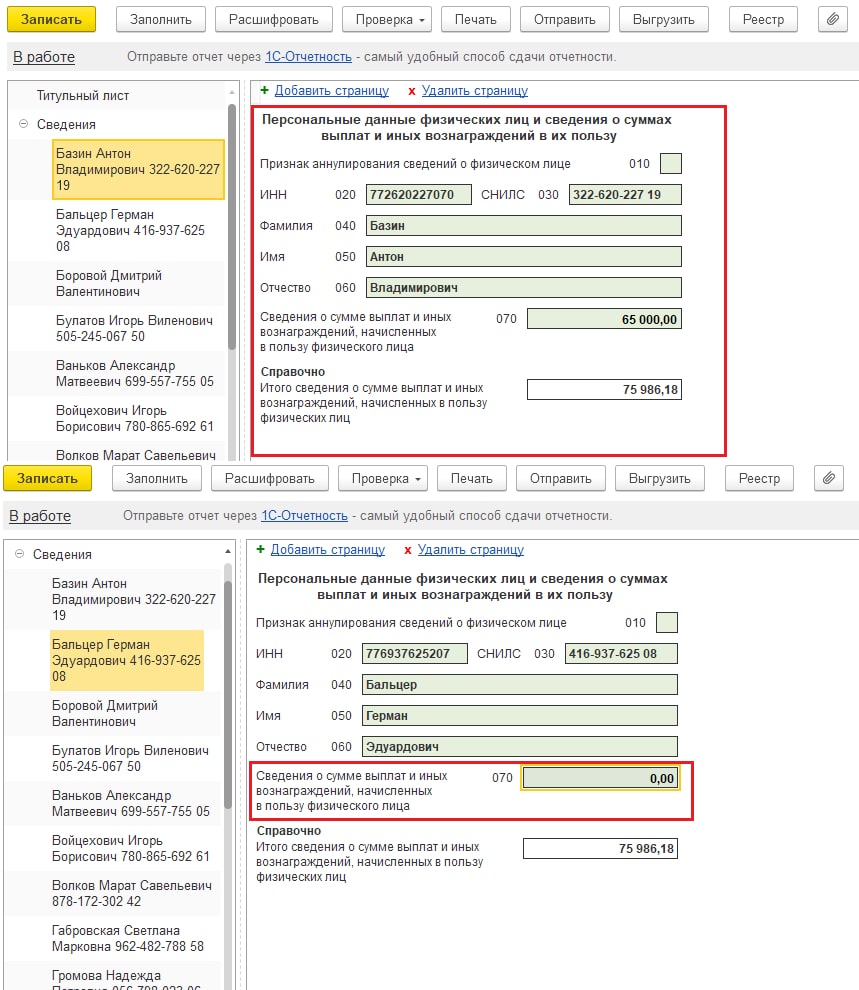The width and height of the screenshot is (859, 990).
Task: Click the paperclip attachment icon in the upper toolbar
Action: click(x=831, y=19)
